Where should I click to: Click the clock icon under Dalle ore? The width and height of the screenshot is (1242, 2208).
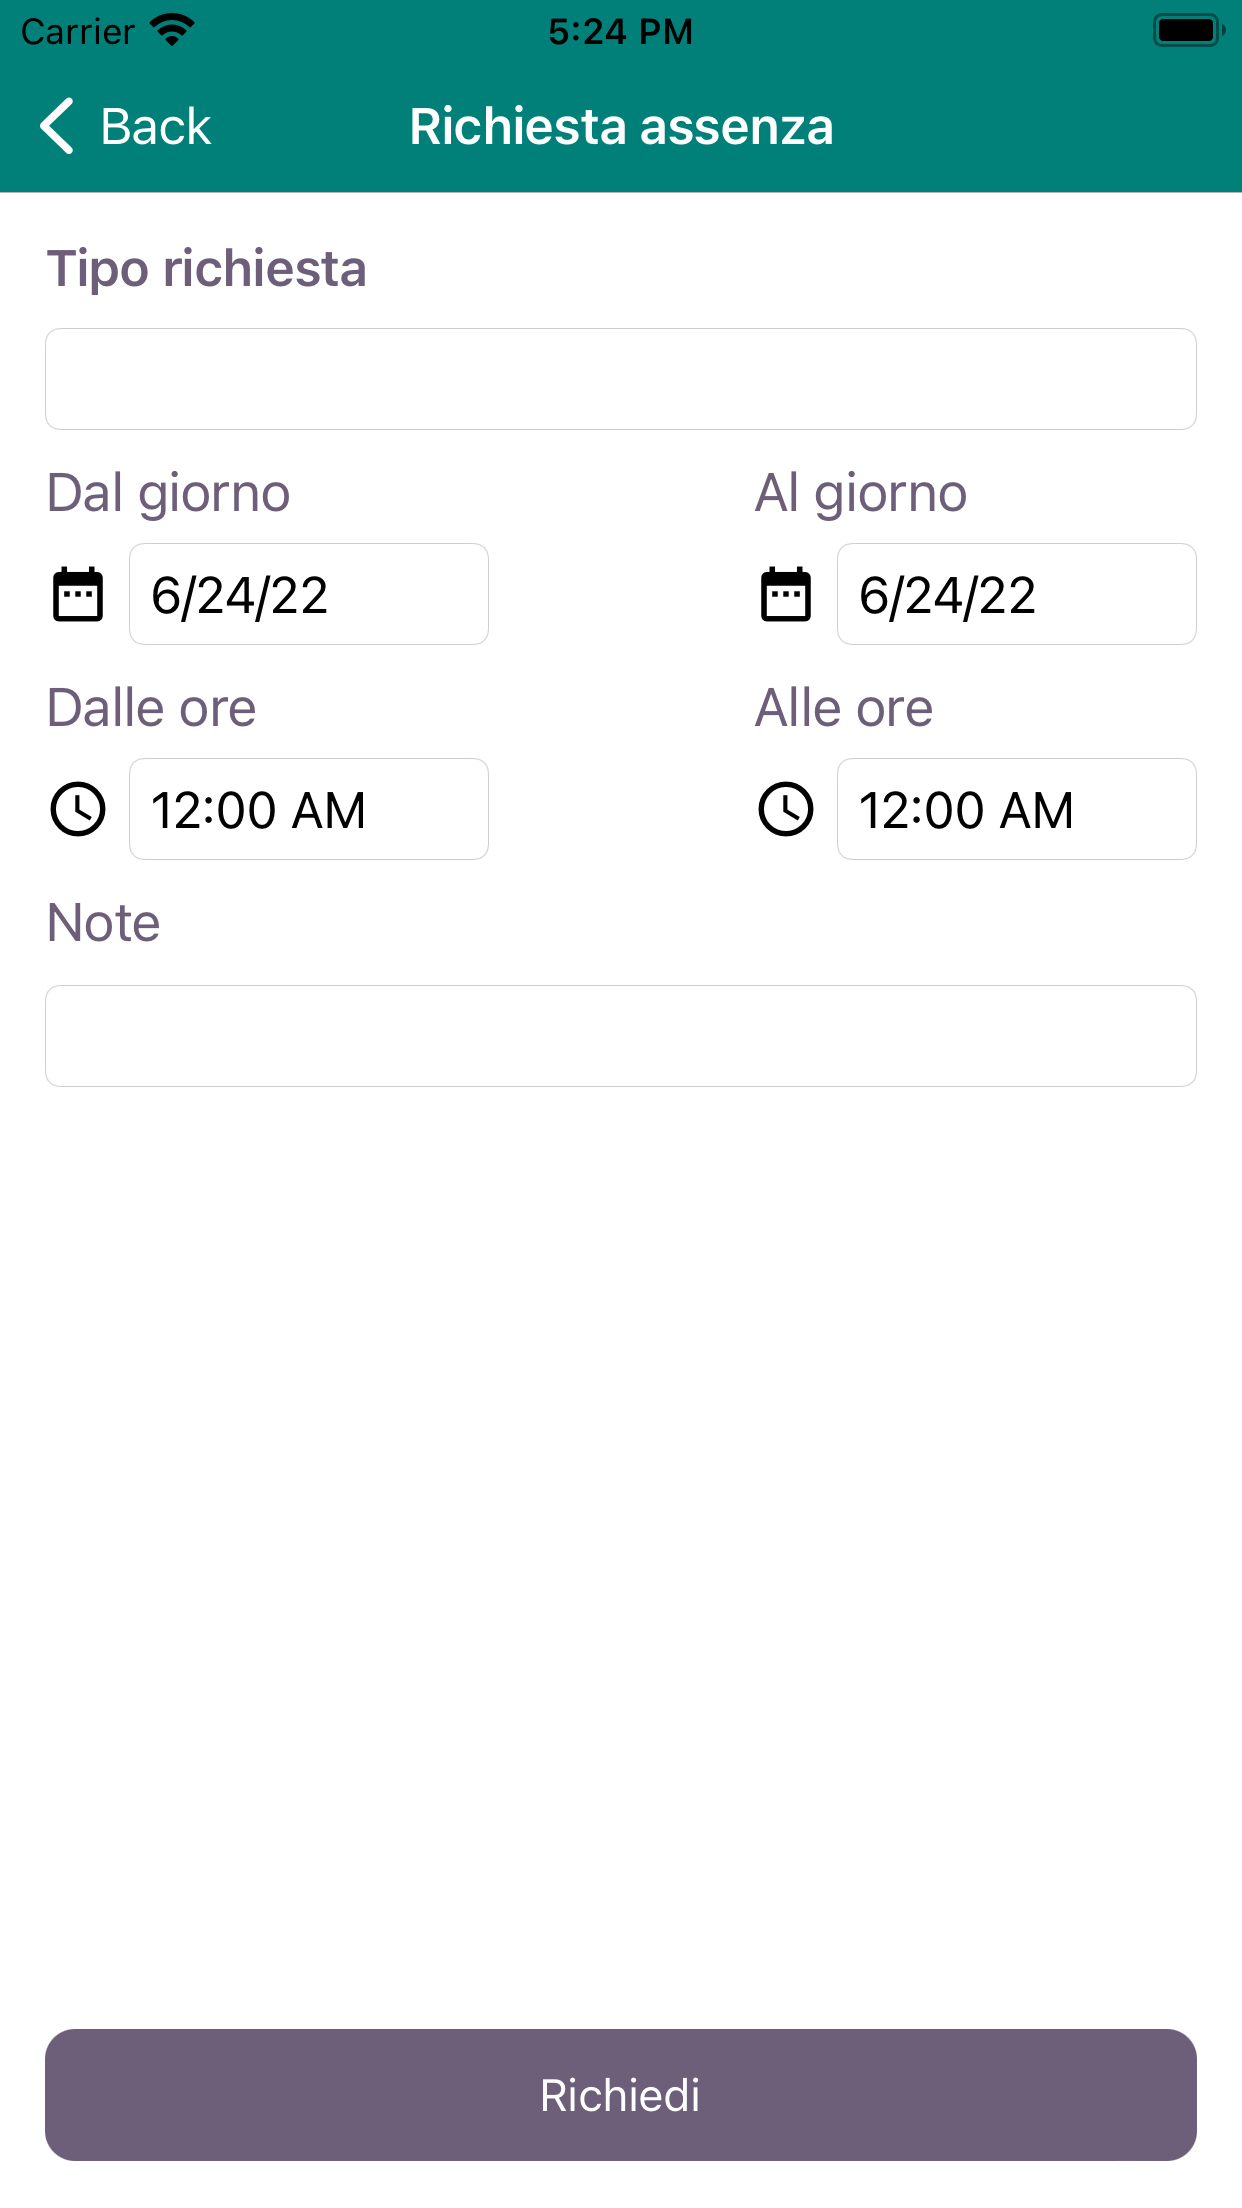coord(78,809)
